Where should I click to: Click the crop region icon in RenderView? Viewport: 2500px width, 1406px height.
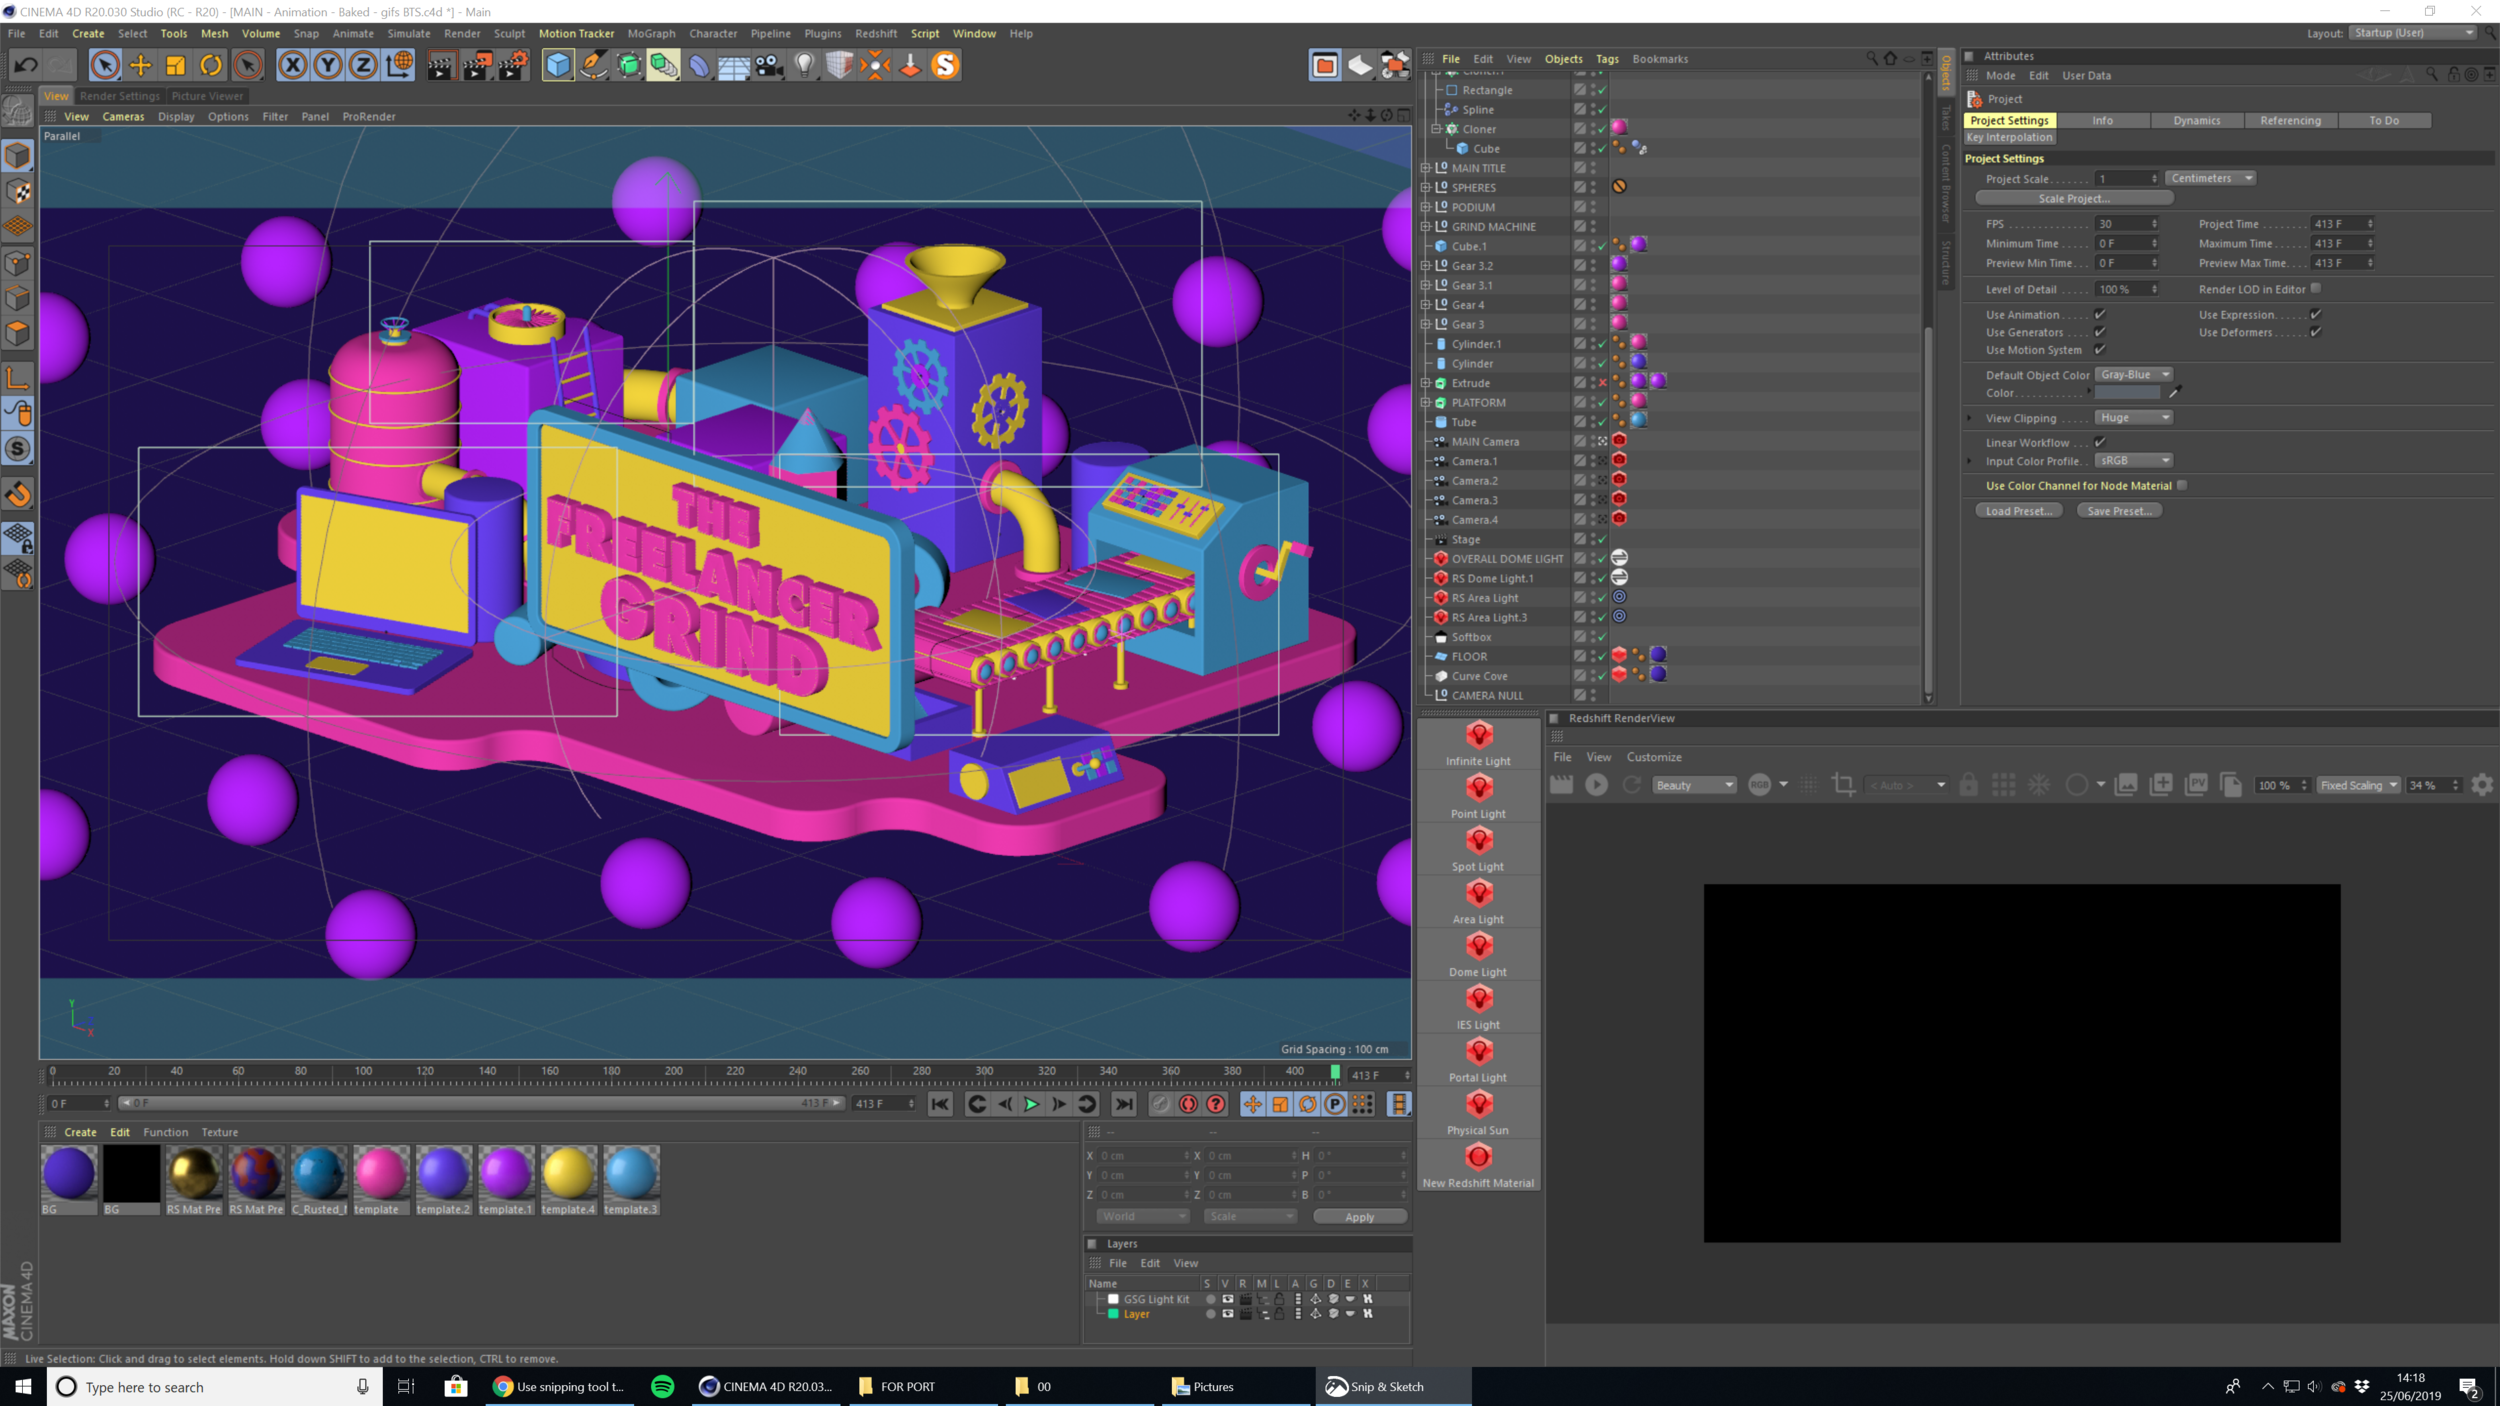(1843, 785)
